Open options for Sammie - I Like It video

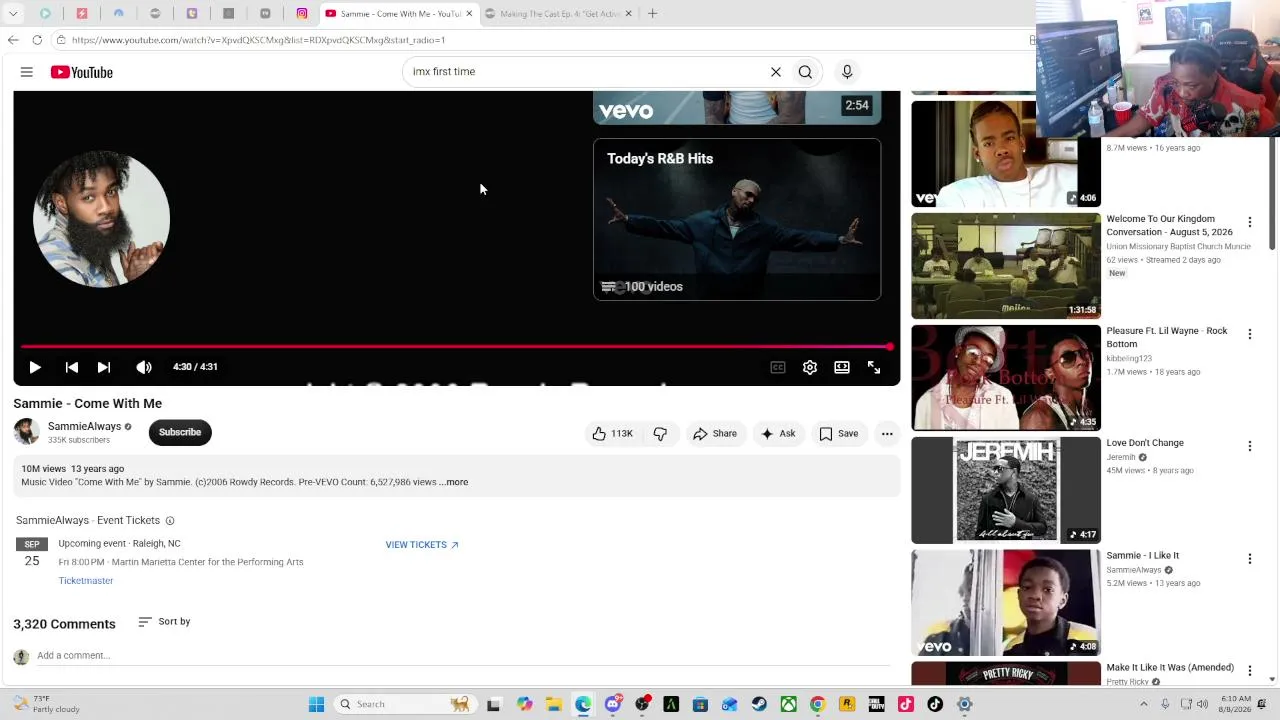(1249, 559)
